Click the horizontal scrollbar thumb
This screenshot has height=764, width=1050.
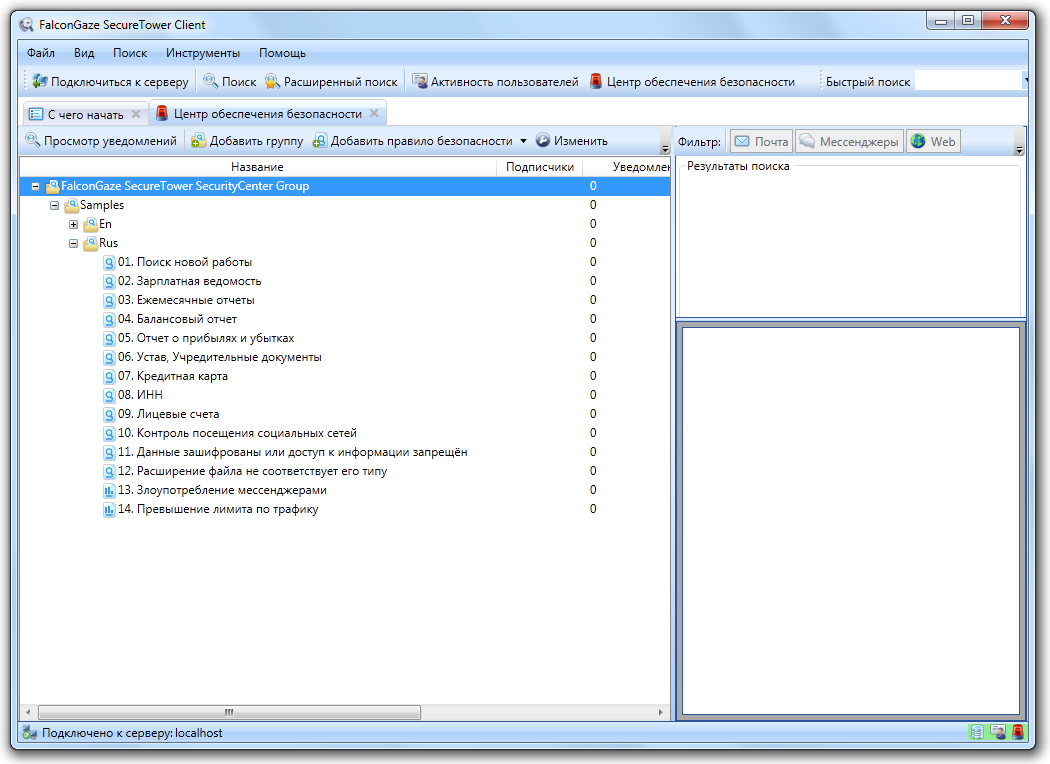(229, 712)
